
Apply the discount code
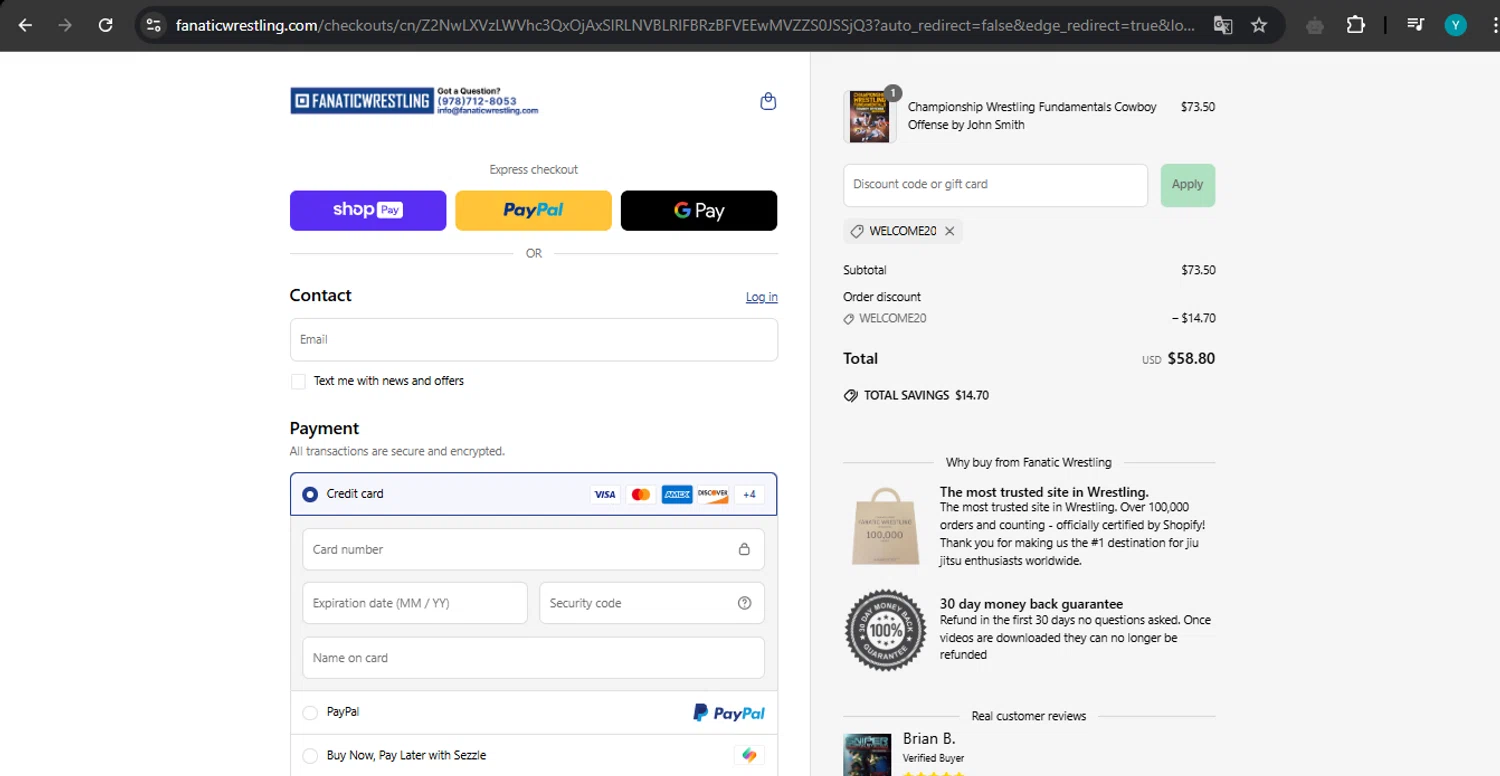[1187, 185]
